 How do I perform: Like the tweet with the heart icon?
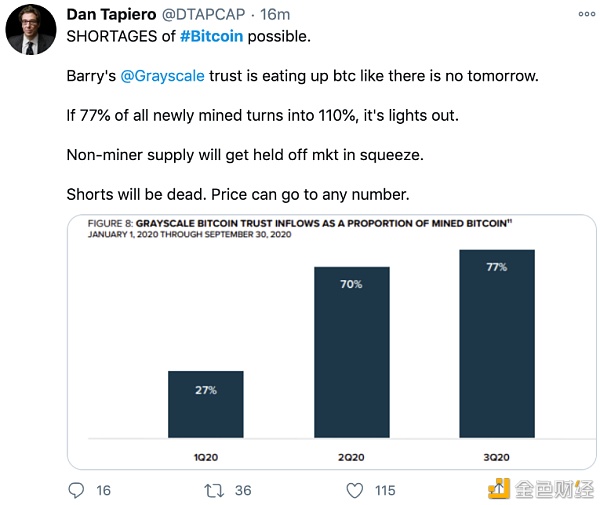click(354, 490)
